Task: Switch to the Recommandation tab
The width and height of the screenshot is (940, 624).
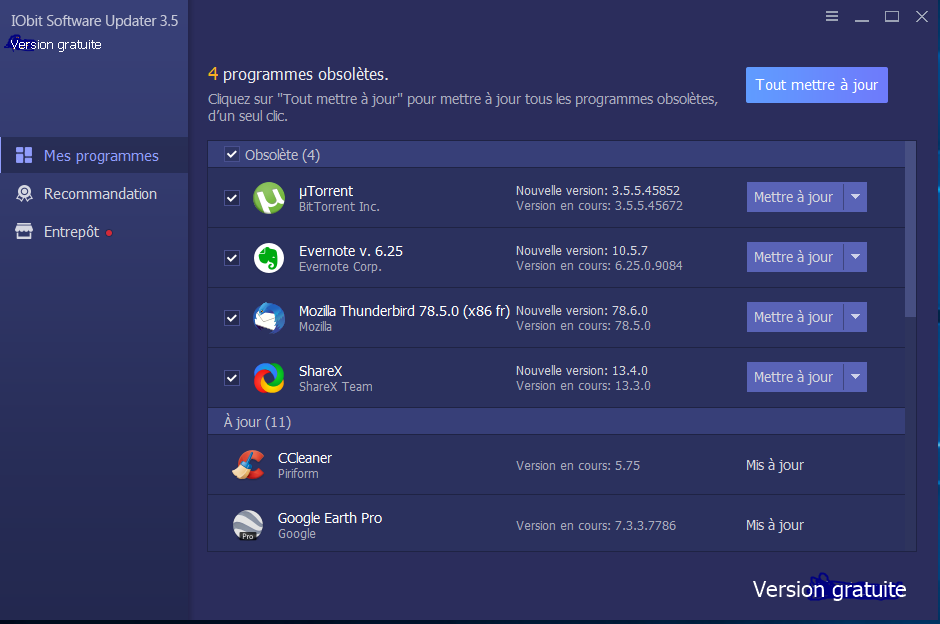Action: click(x=100, y=194)
